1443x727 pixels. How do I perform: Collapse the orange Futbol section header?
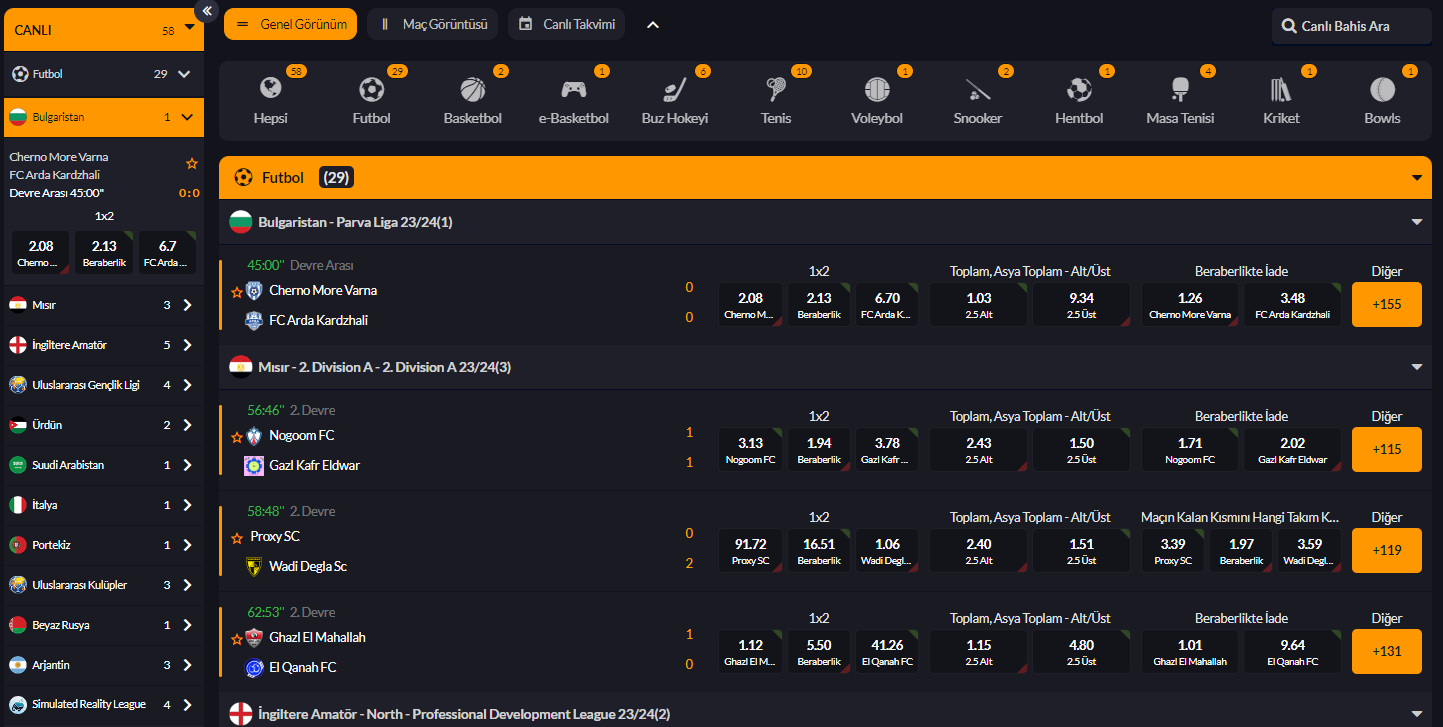(x=1416, y=178)
